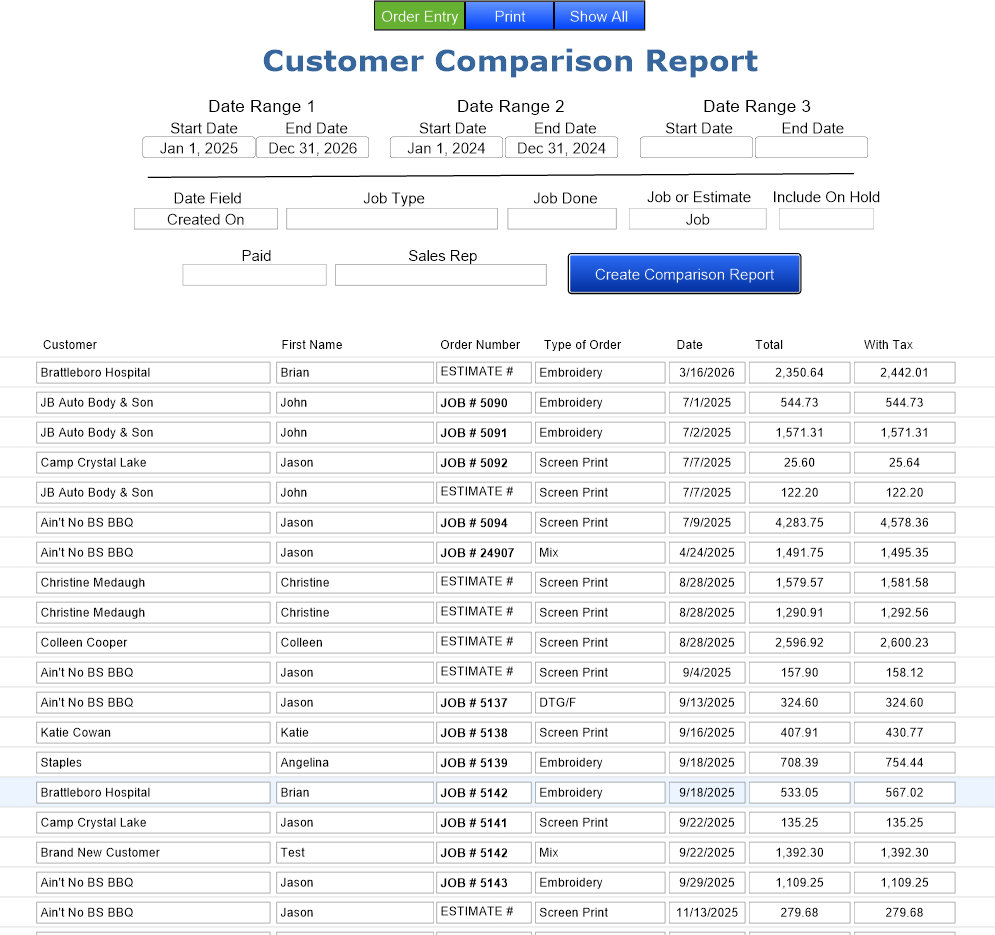Switch to the Order Entry tab
This screenshot has height=935, width=995.
coord(419,16)
